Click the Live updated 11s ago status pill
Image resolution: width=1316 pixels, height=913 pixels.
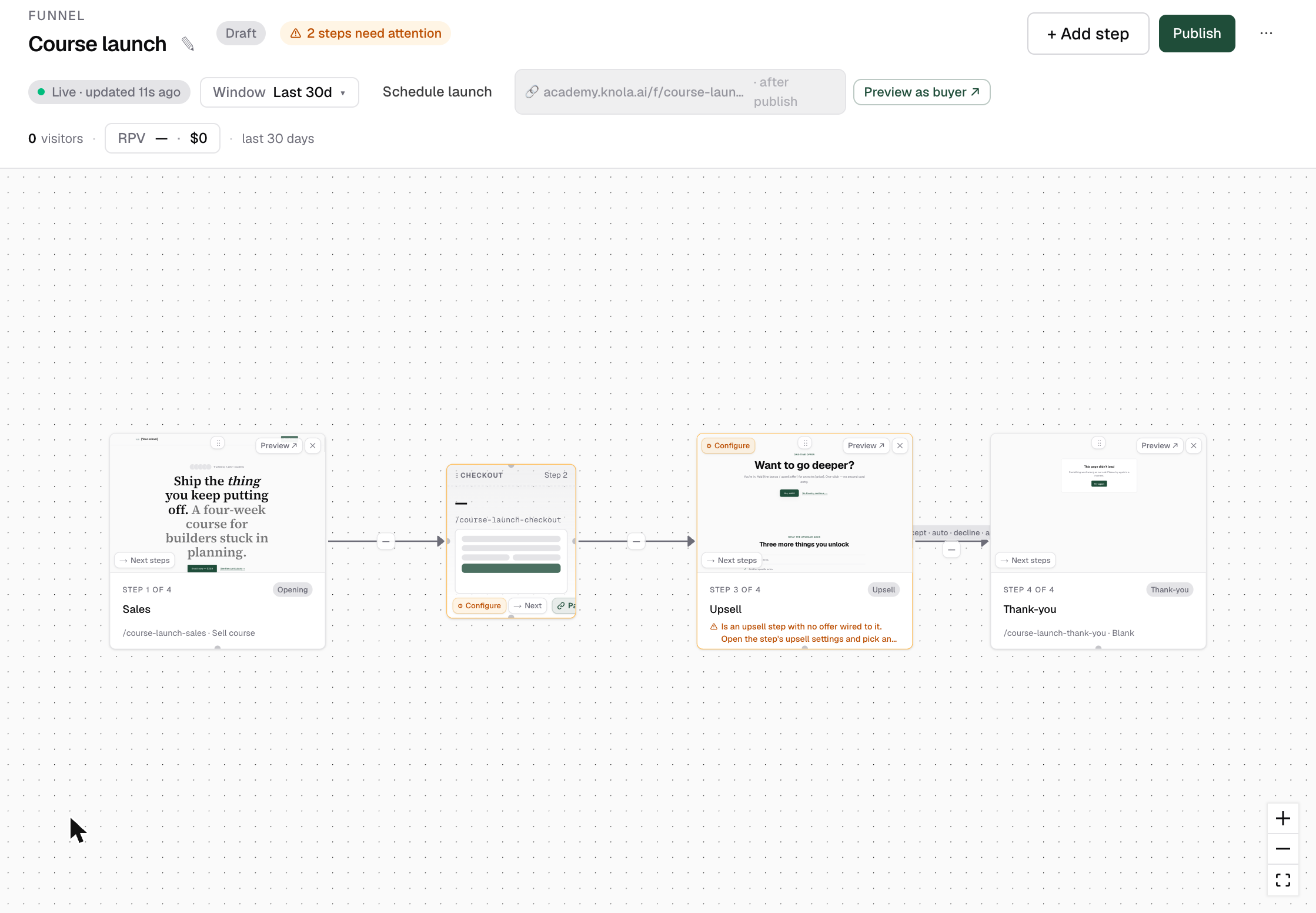pos(110,92)
